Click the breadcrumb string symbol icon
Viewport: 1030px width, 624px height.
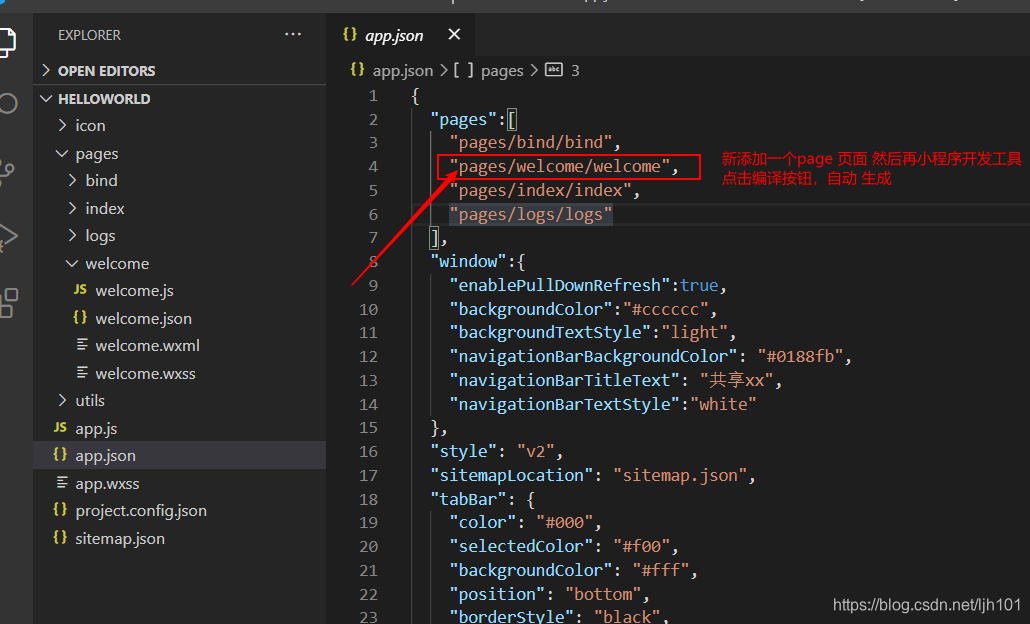pyautogui.click(x=554, y=70)
